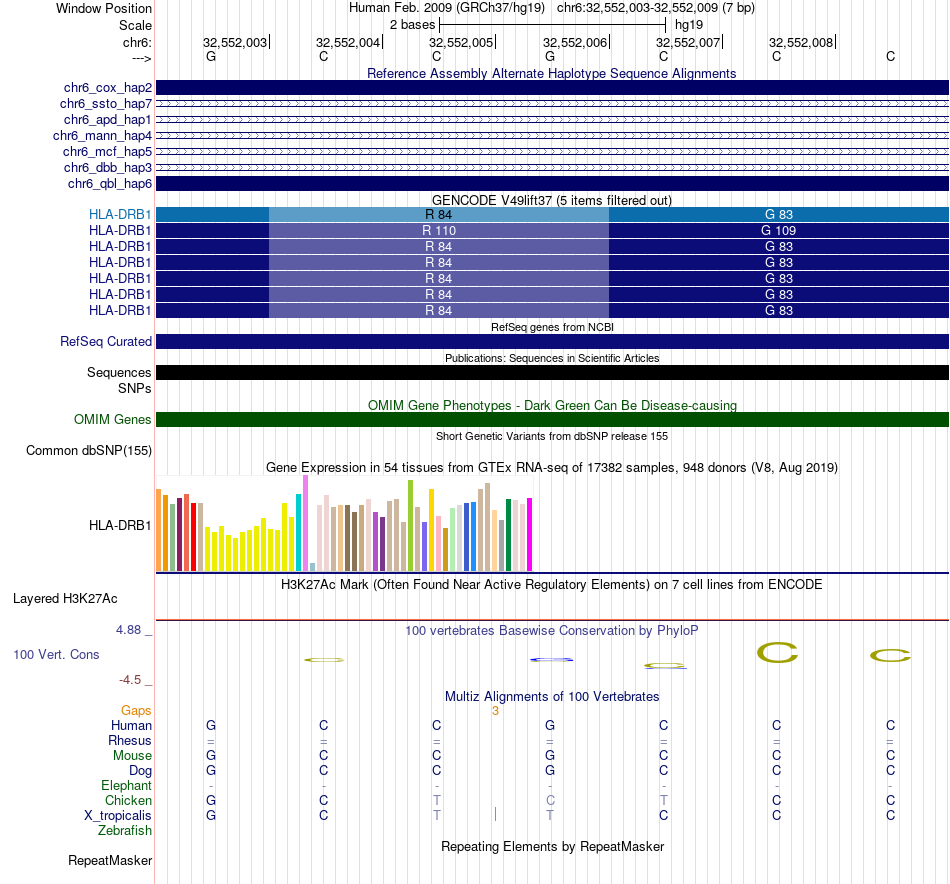The width and height of the screenshot is (950, 884).
Task: Open the chr6_dbb_hap3 label
Action: tap(108, 167)
